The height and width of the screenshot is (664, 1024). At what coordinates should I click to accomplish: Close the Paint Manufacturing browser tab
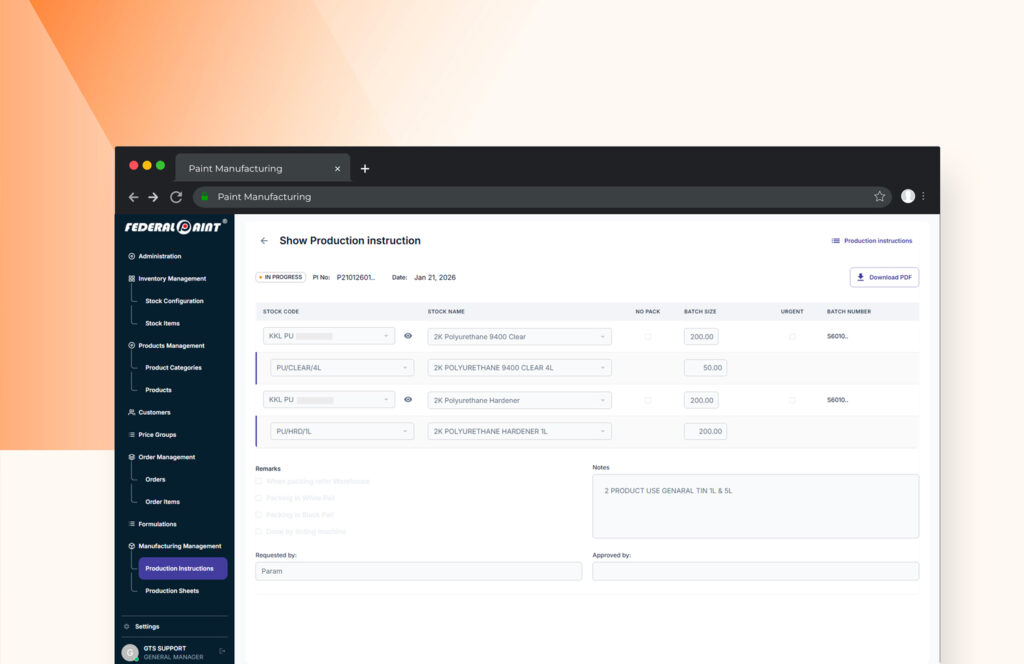coord(337,169)
